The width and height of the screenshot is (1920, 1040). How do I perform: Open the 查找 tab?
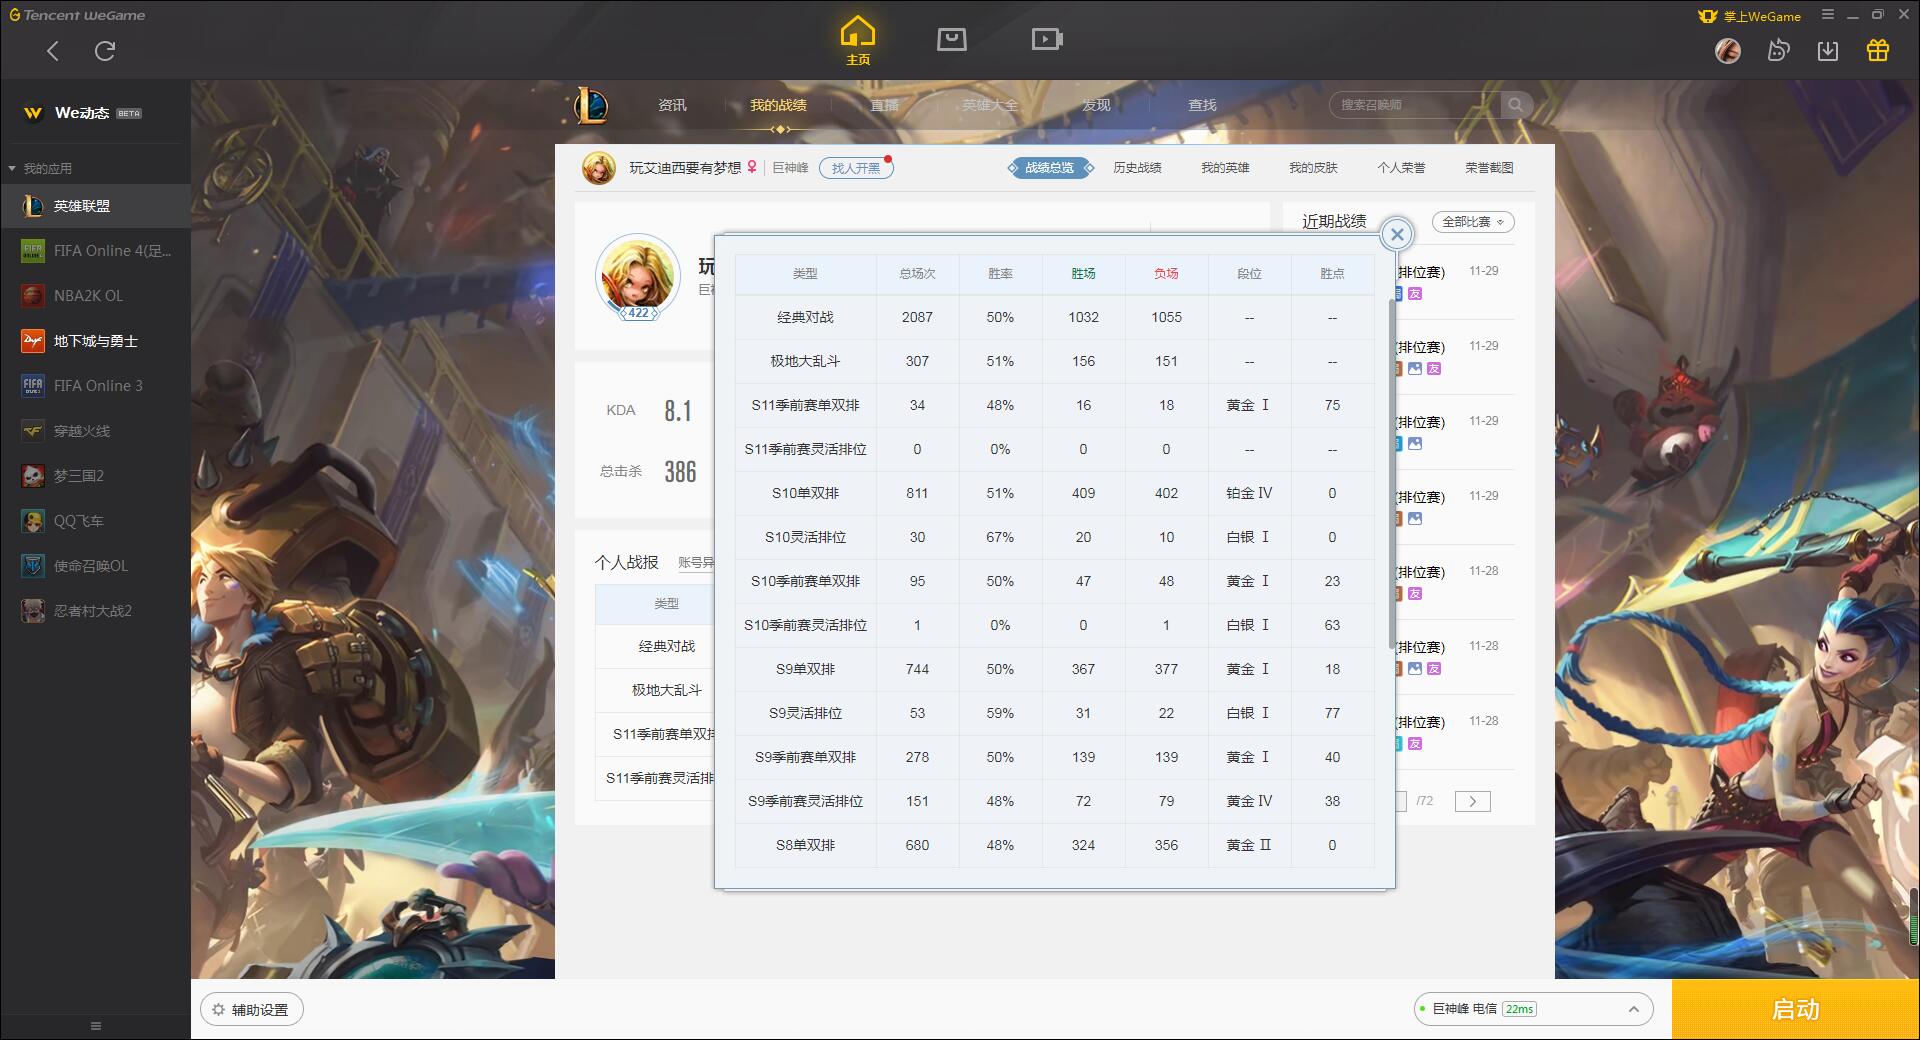coord(1202,105)
